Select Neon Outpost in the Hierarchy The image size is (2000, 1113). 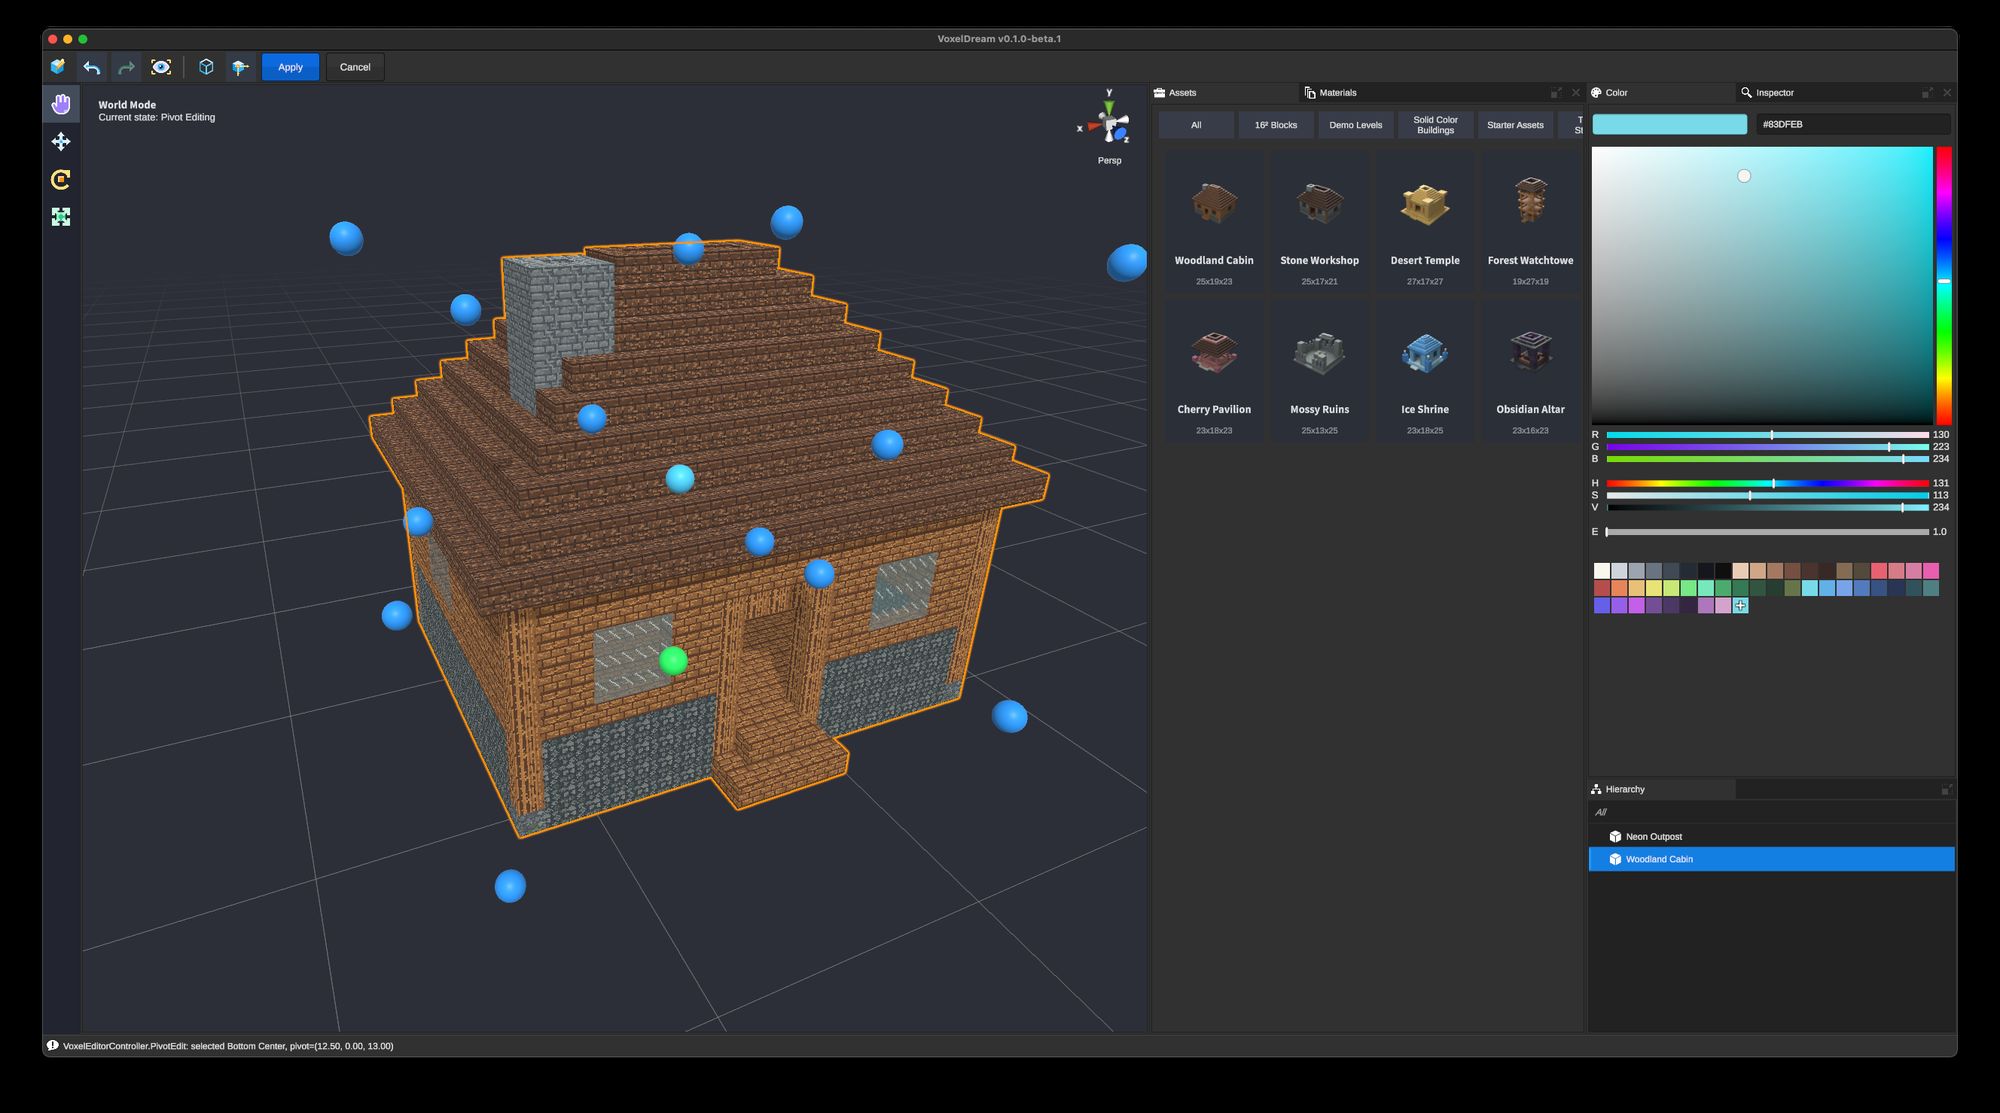point(1771,837)
